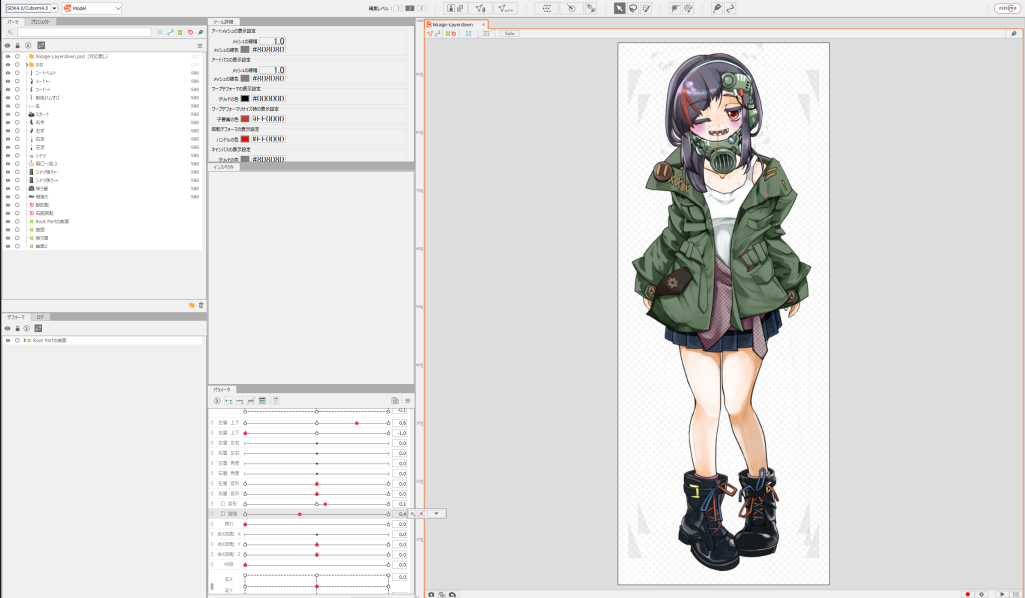The image size is (1025, 598).
Task: Run automatic mesh generation tool
Action: 506,8
